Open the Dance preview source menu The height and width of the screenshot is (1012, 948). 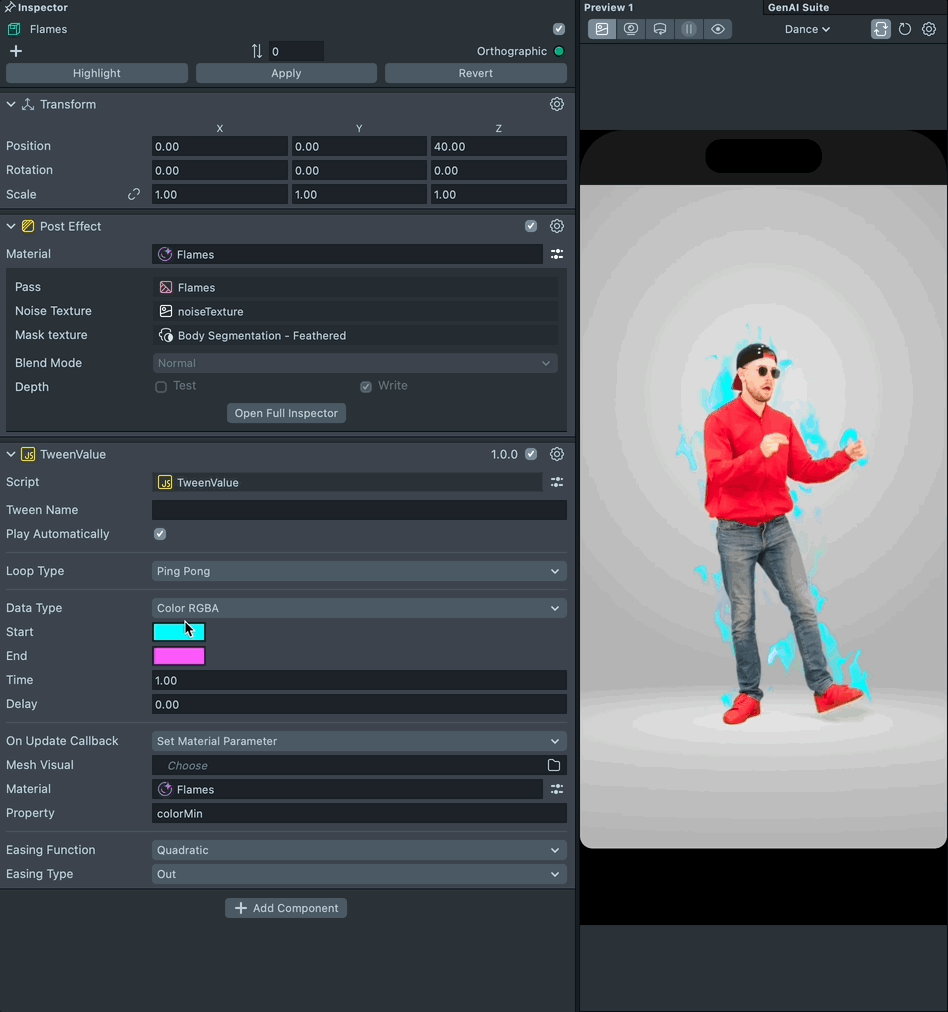click(807, 29)
